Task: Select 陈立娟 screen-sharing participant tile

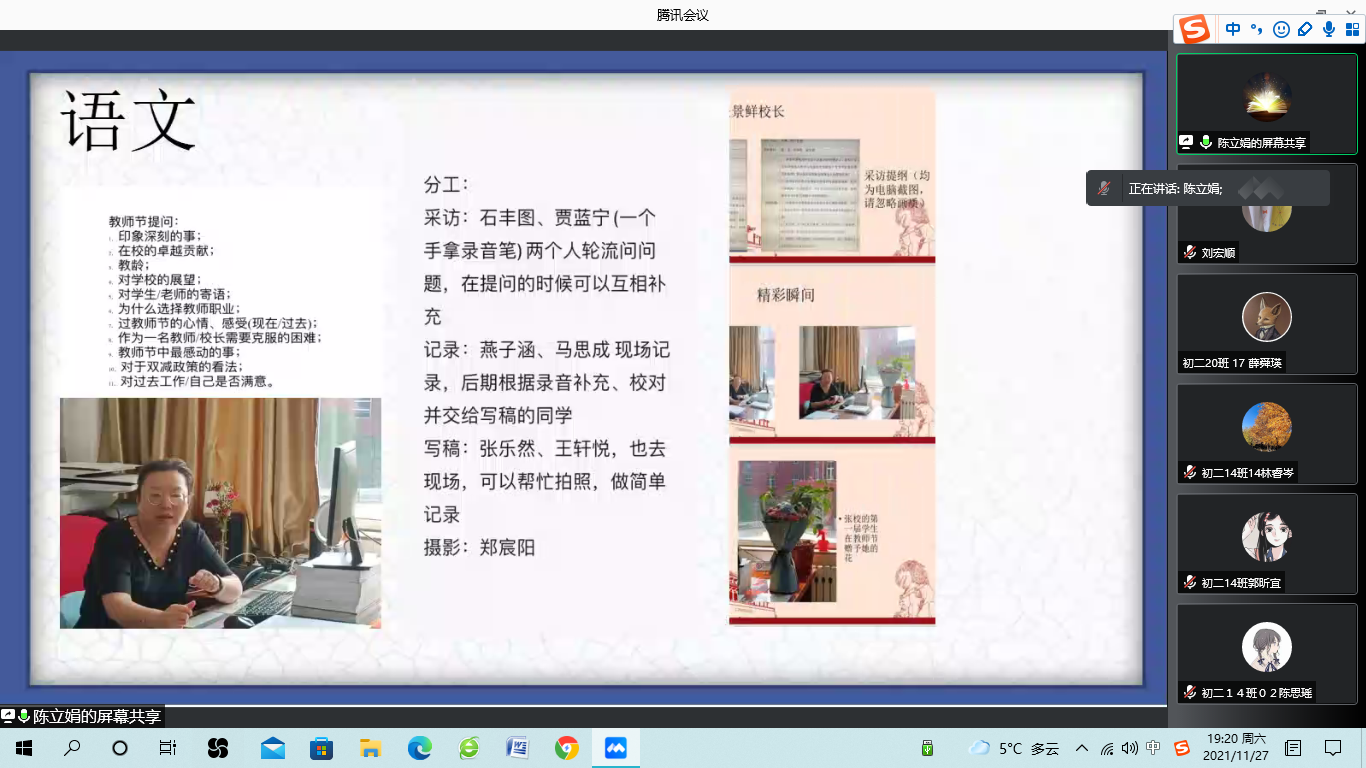Action: [1266, 104]
